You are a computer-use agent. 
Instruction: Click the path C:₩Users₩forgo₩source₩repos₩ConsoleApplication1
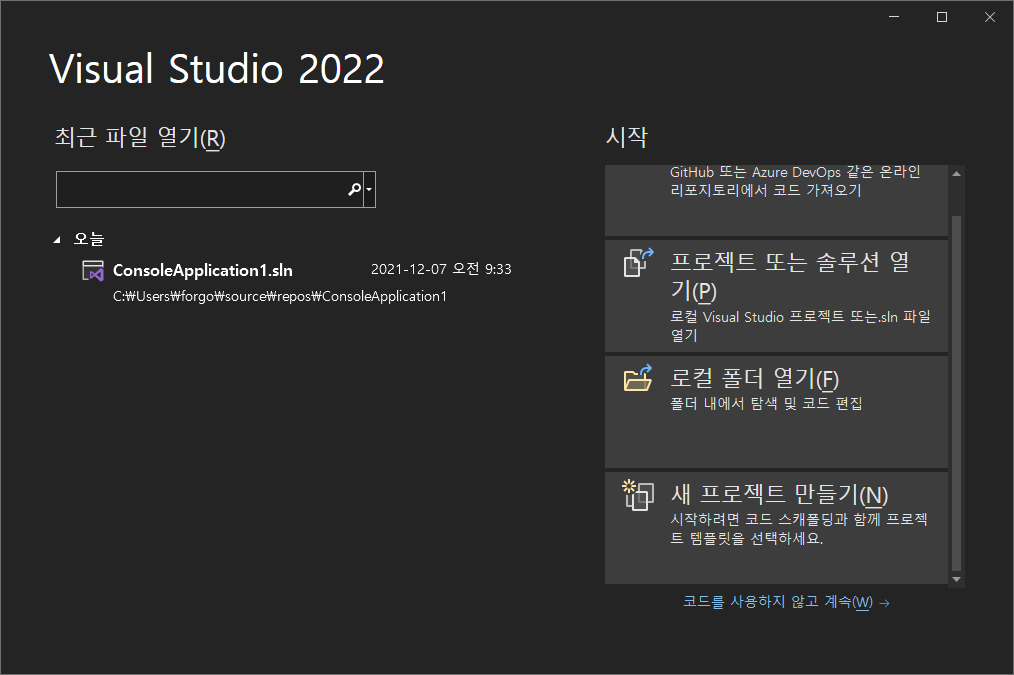pos(279,296)
